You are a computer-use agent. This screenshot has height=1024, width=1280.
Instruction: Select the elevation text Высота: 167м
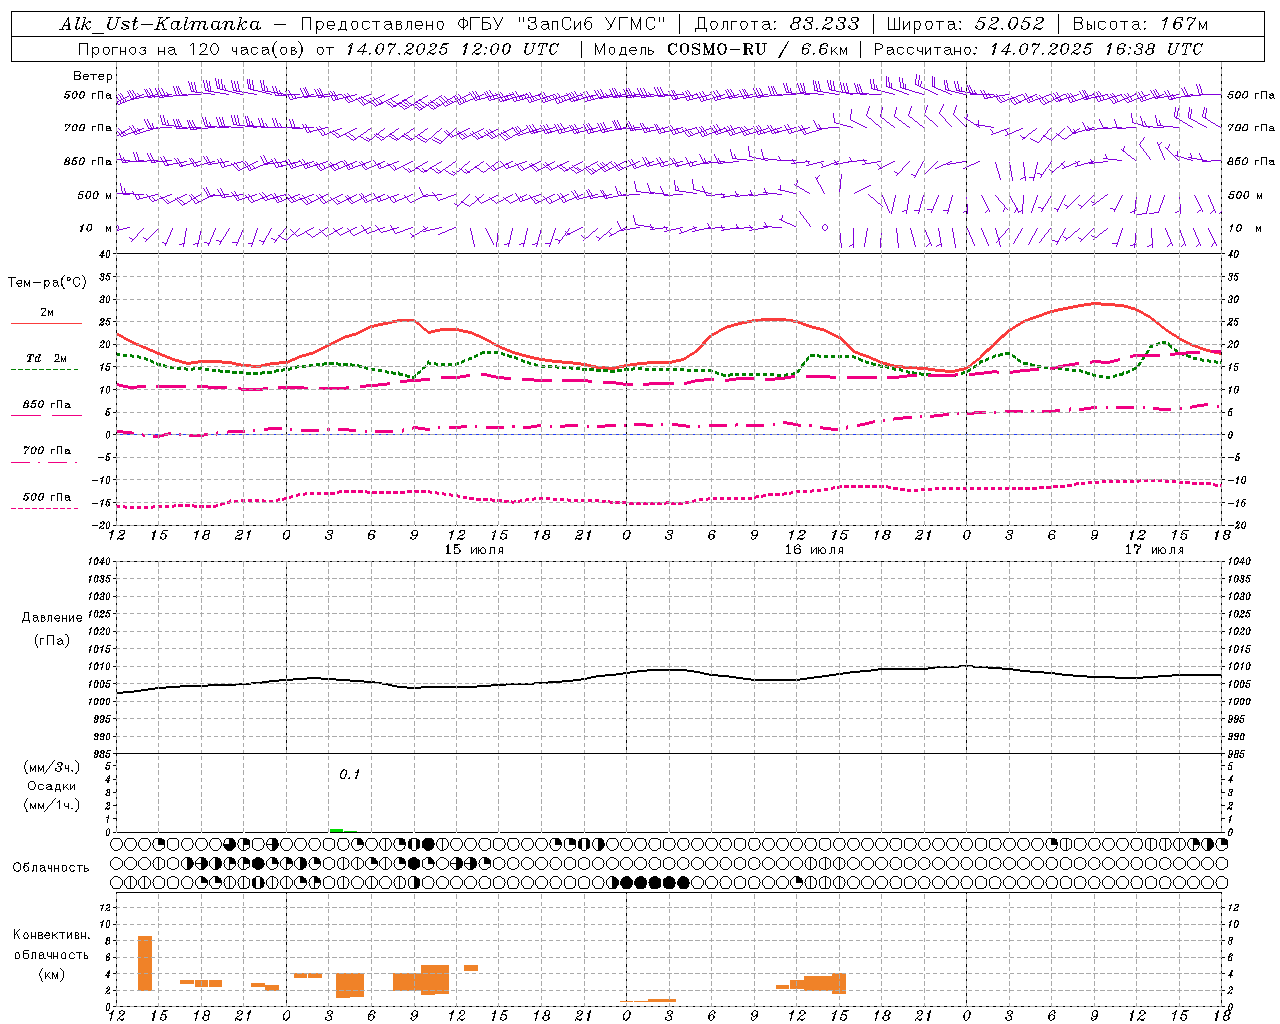click(x=1140, y=24)
